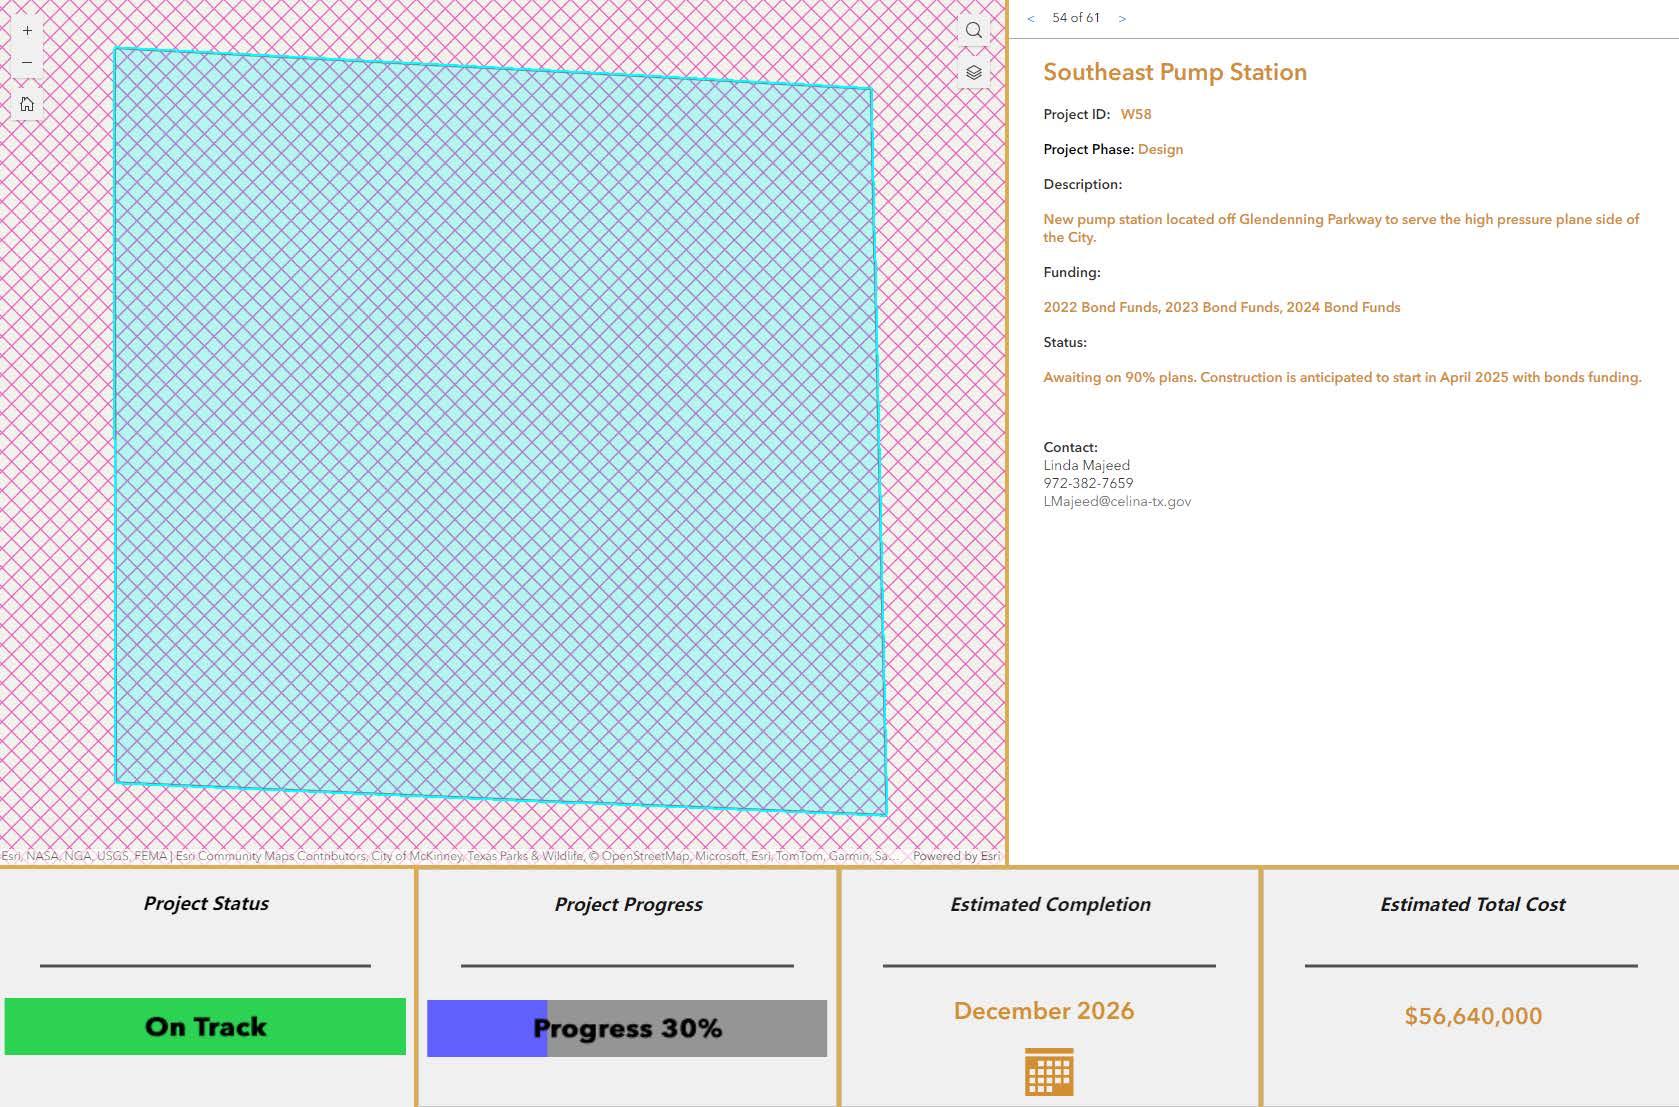This screenshot has width=1679, height=1107.
Task: Select the cyan project polygon on map
Action: [498, 430]
